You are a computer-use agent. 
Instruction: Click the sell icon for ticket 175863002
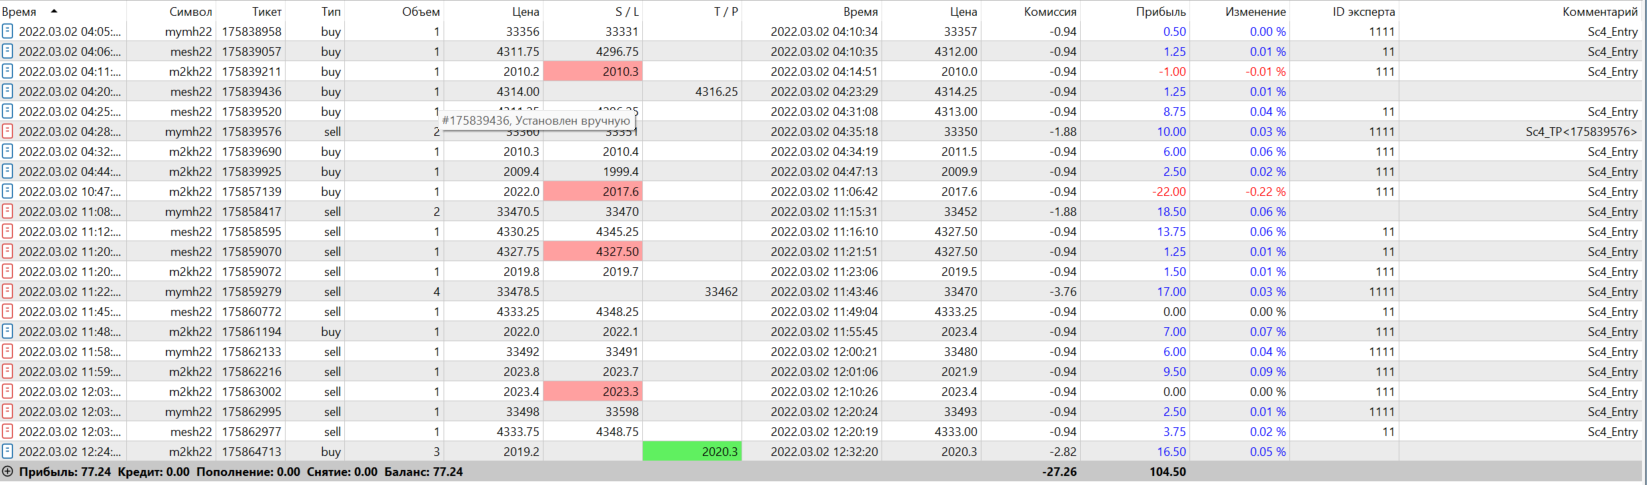click(x=8, y=391)
